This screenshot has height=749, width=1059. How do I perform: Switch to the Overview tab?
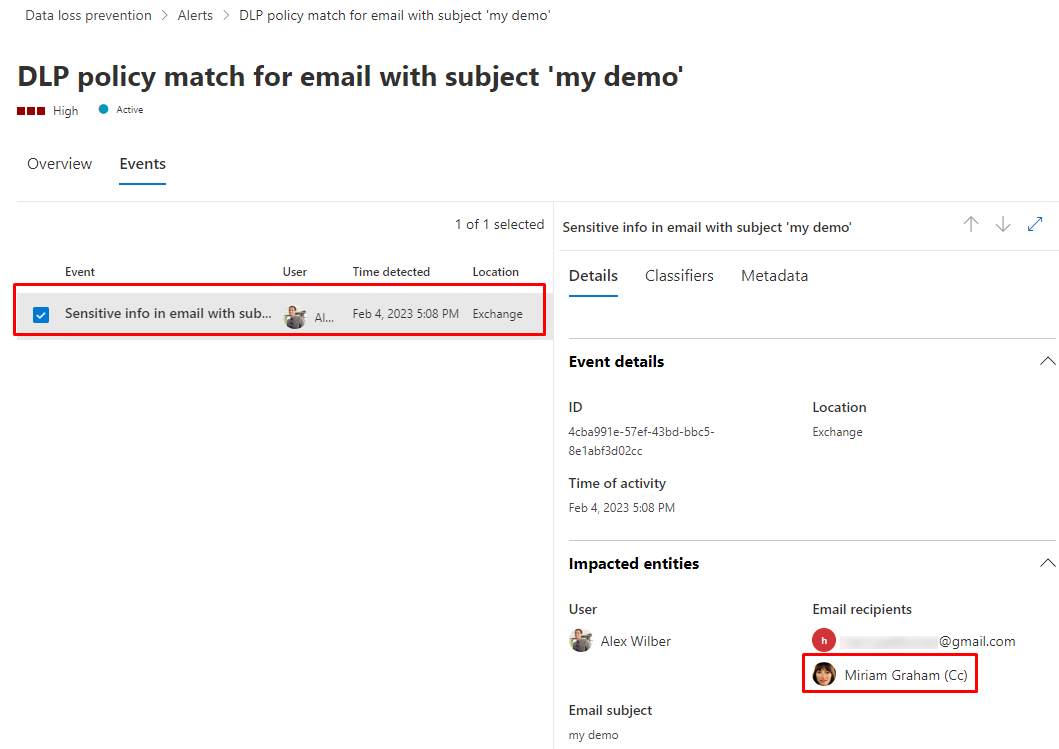60,164
